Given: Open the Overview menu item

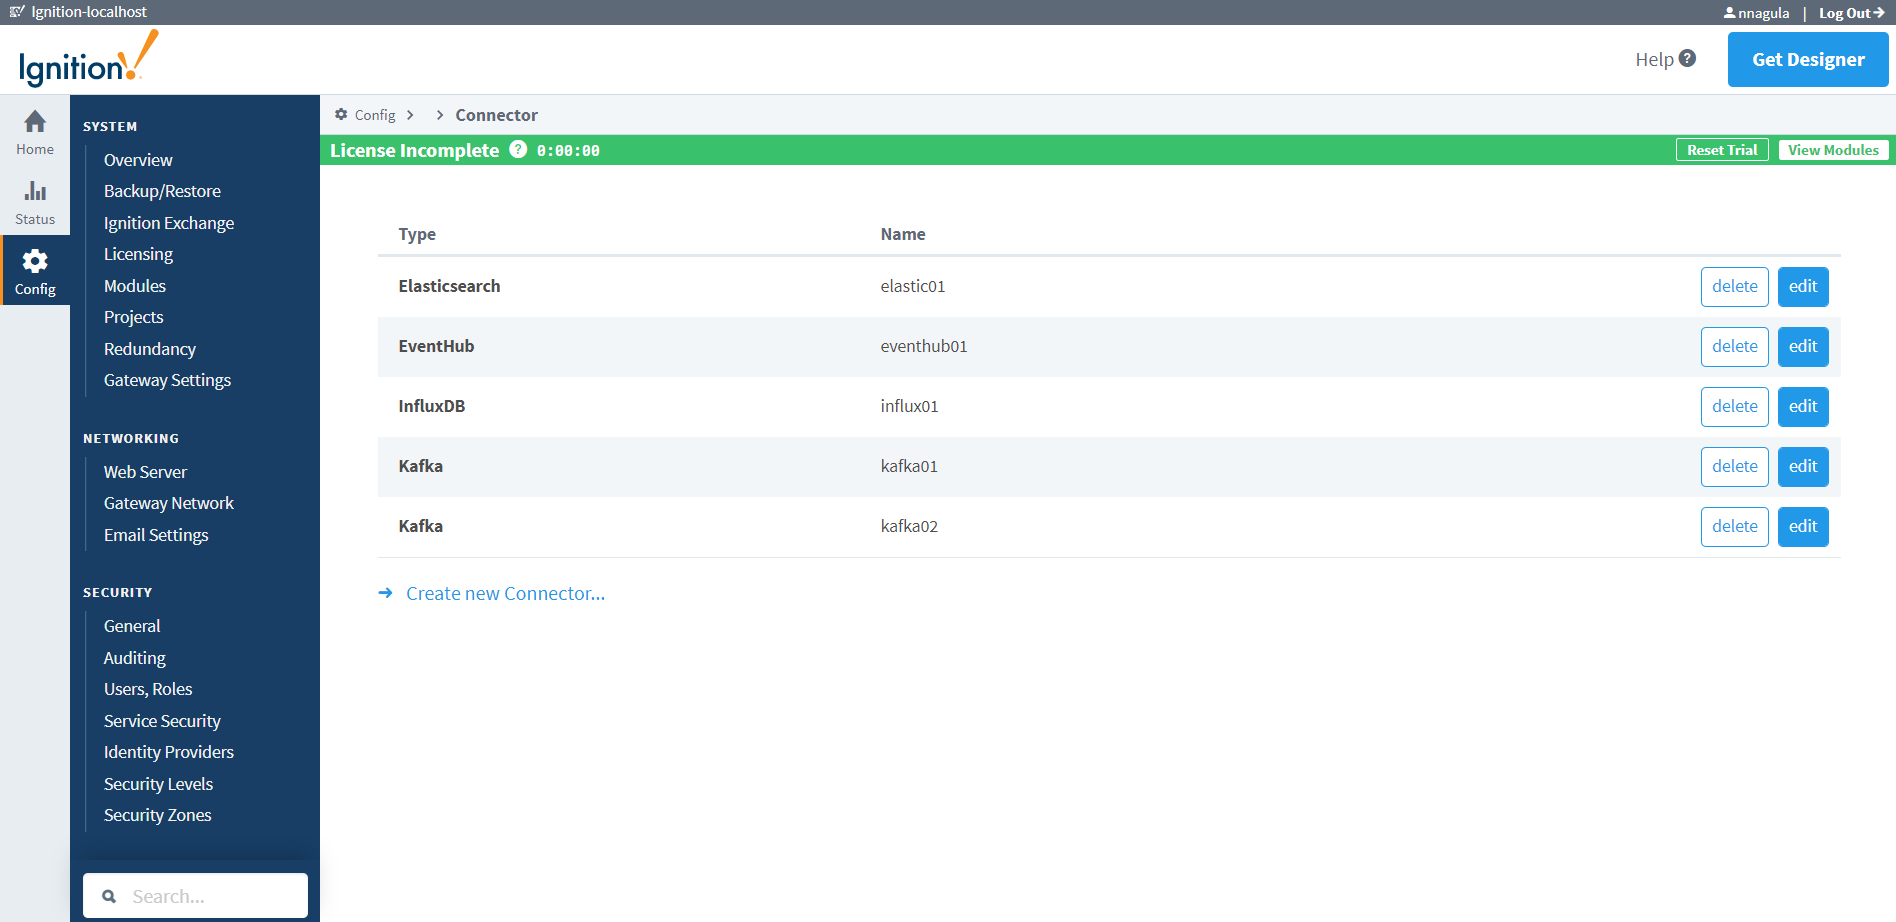Looking at the screenshot, I should click(x=138, y=160).
